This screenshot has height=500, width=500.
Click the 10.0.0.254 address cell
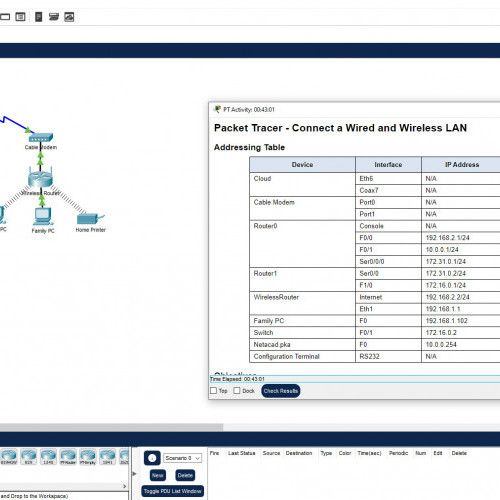461,344
